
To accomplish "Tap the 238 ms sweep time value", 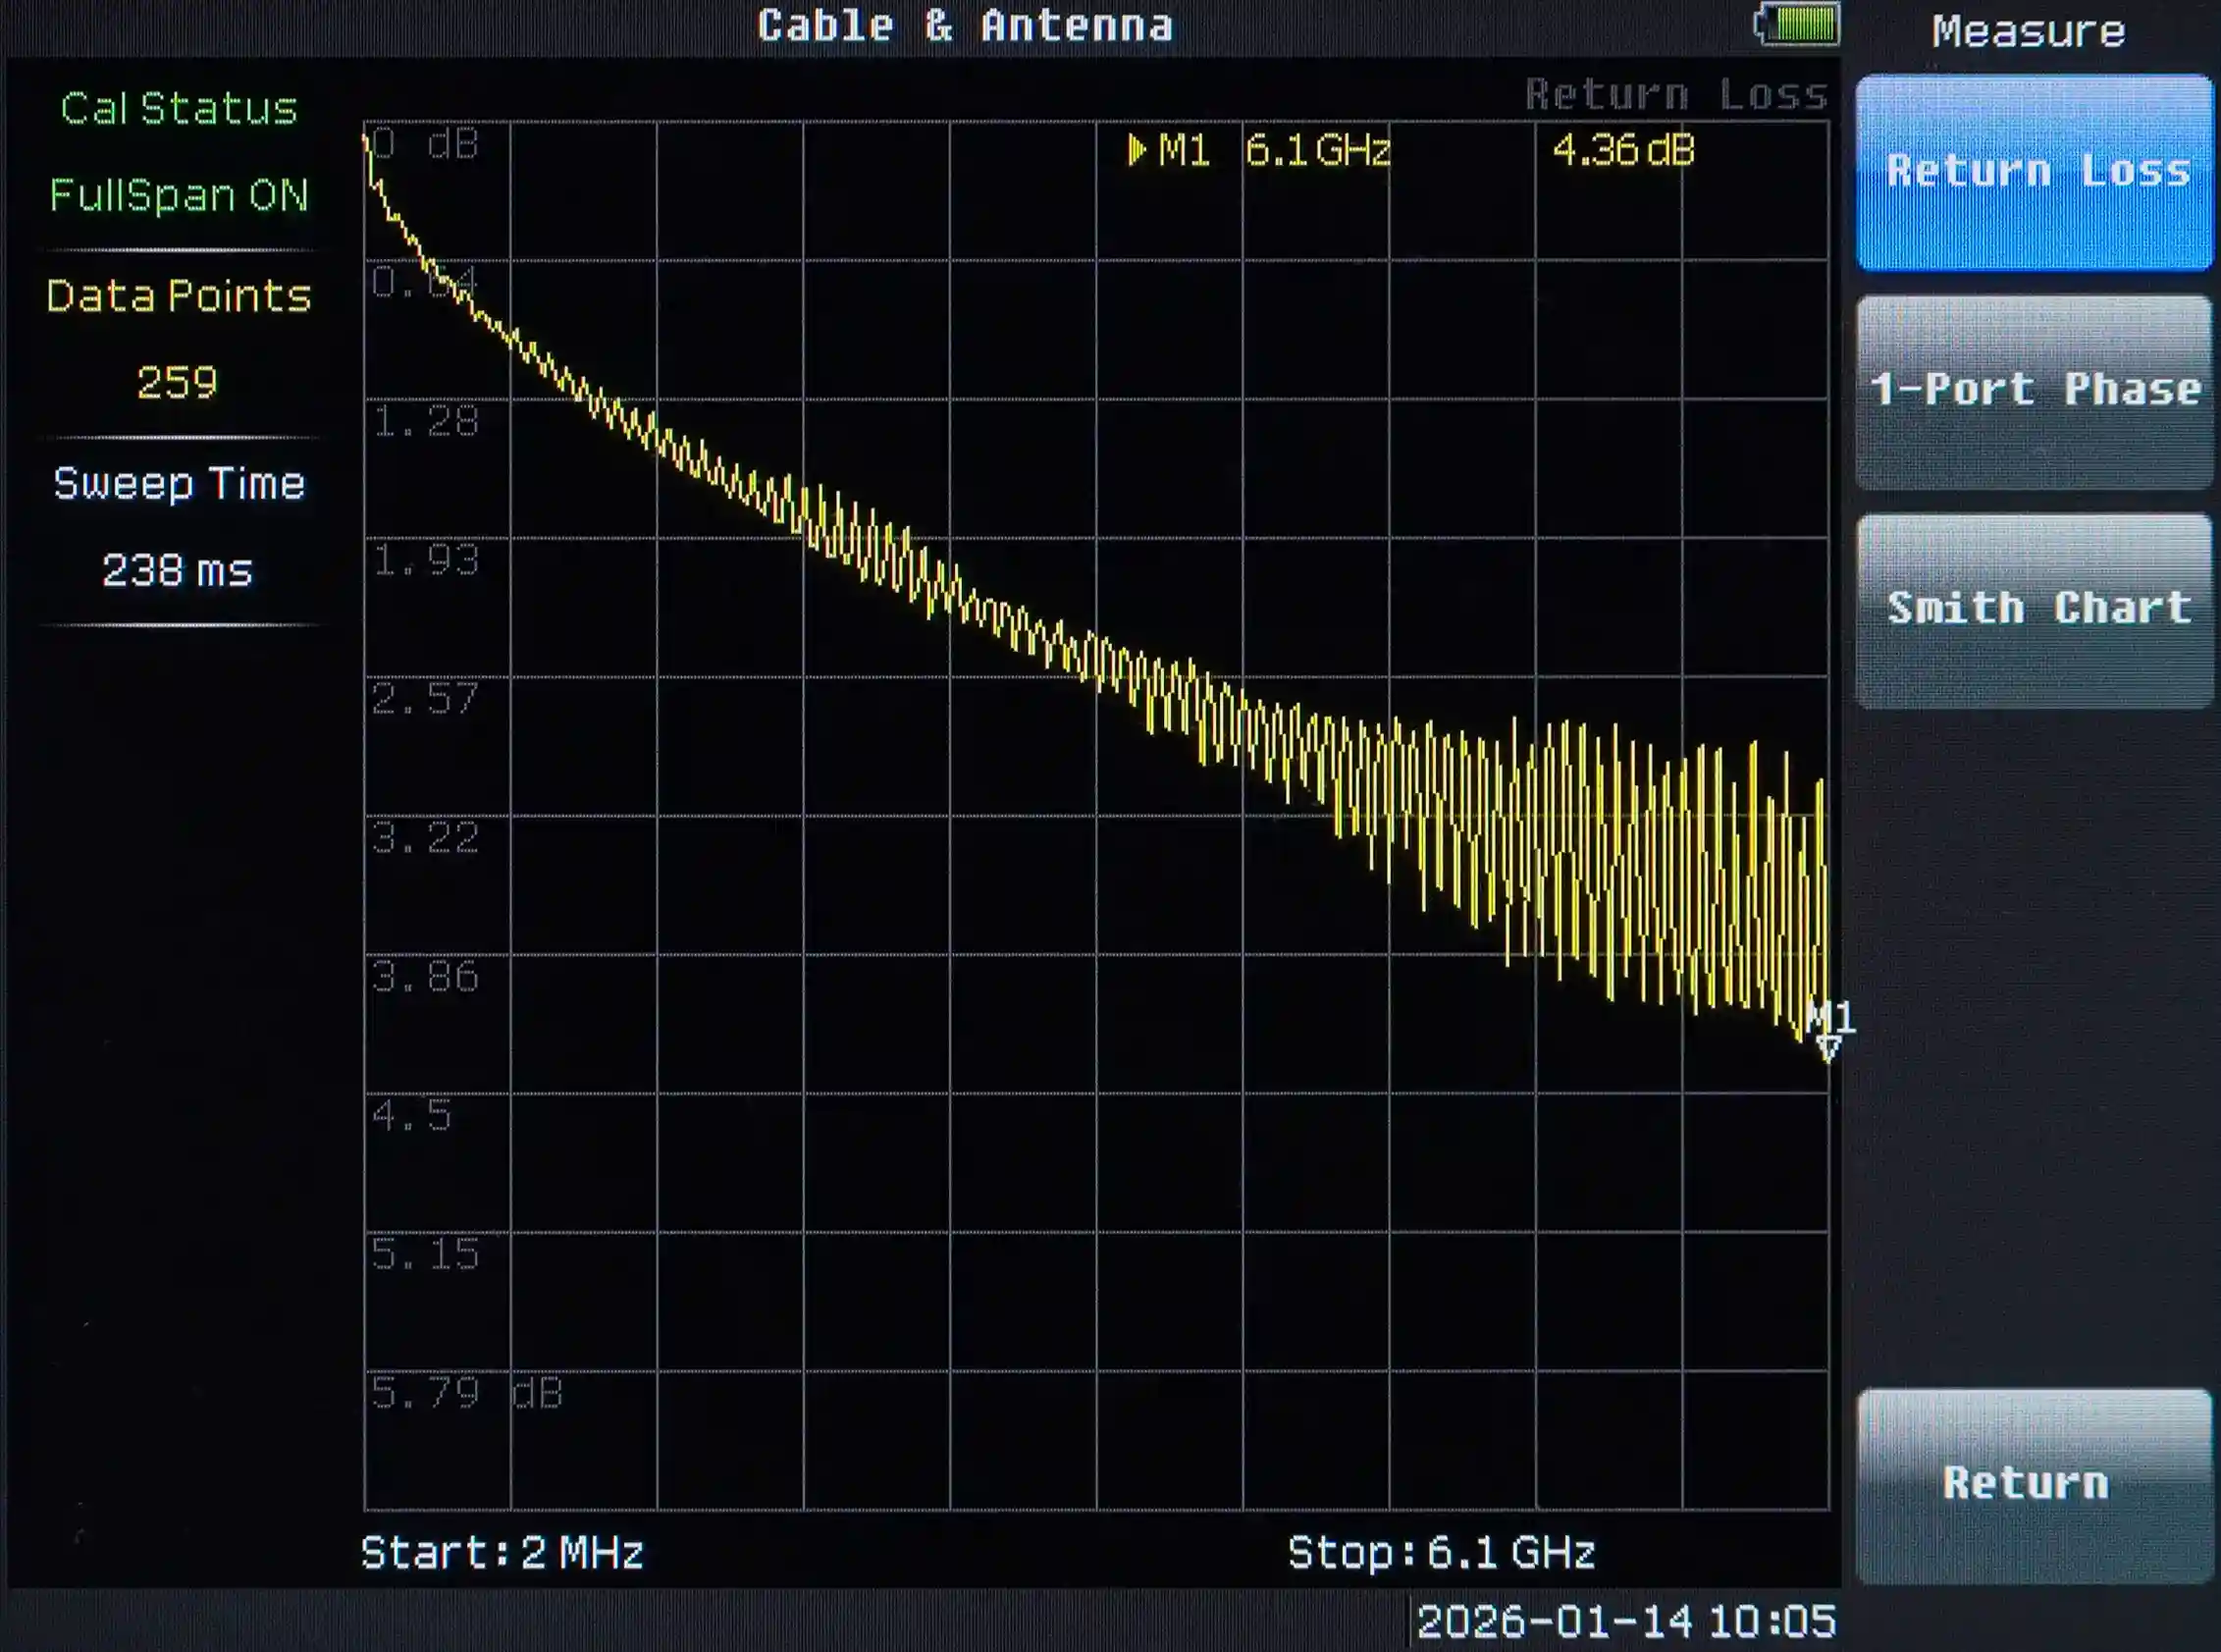I will [x=177, y=570].
